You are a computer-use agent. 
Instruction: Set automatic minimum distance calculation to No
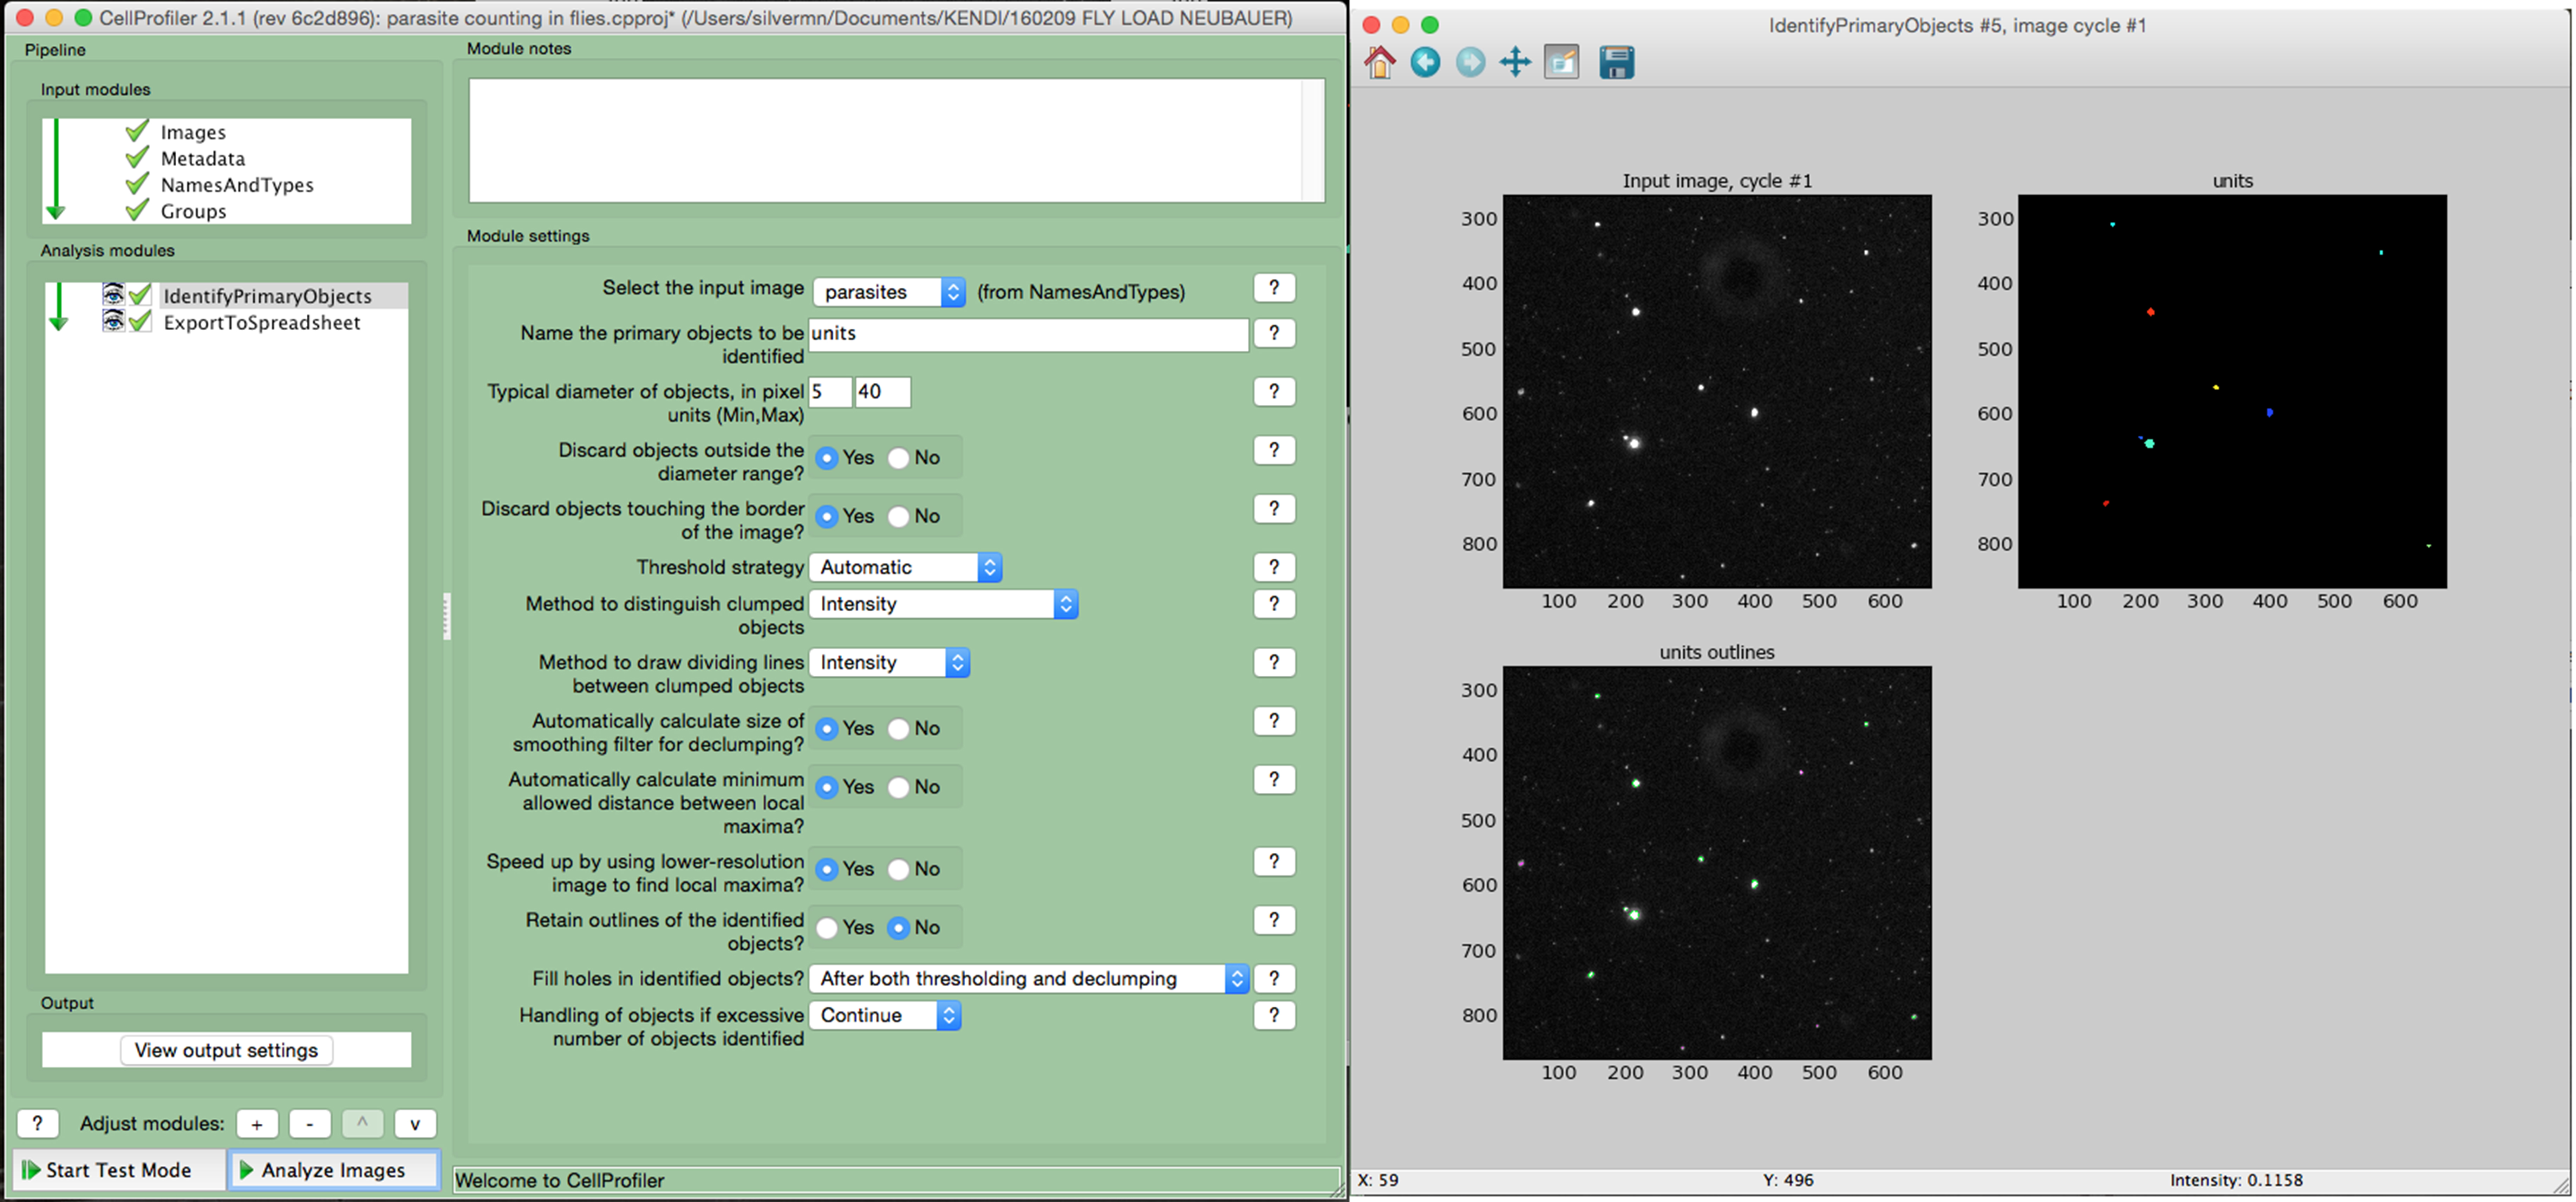pyautogui.click(x=899, y=788)
